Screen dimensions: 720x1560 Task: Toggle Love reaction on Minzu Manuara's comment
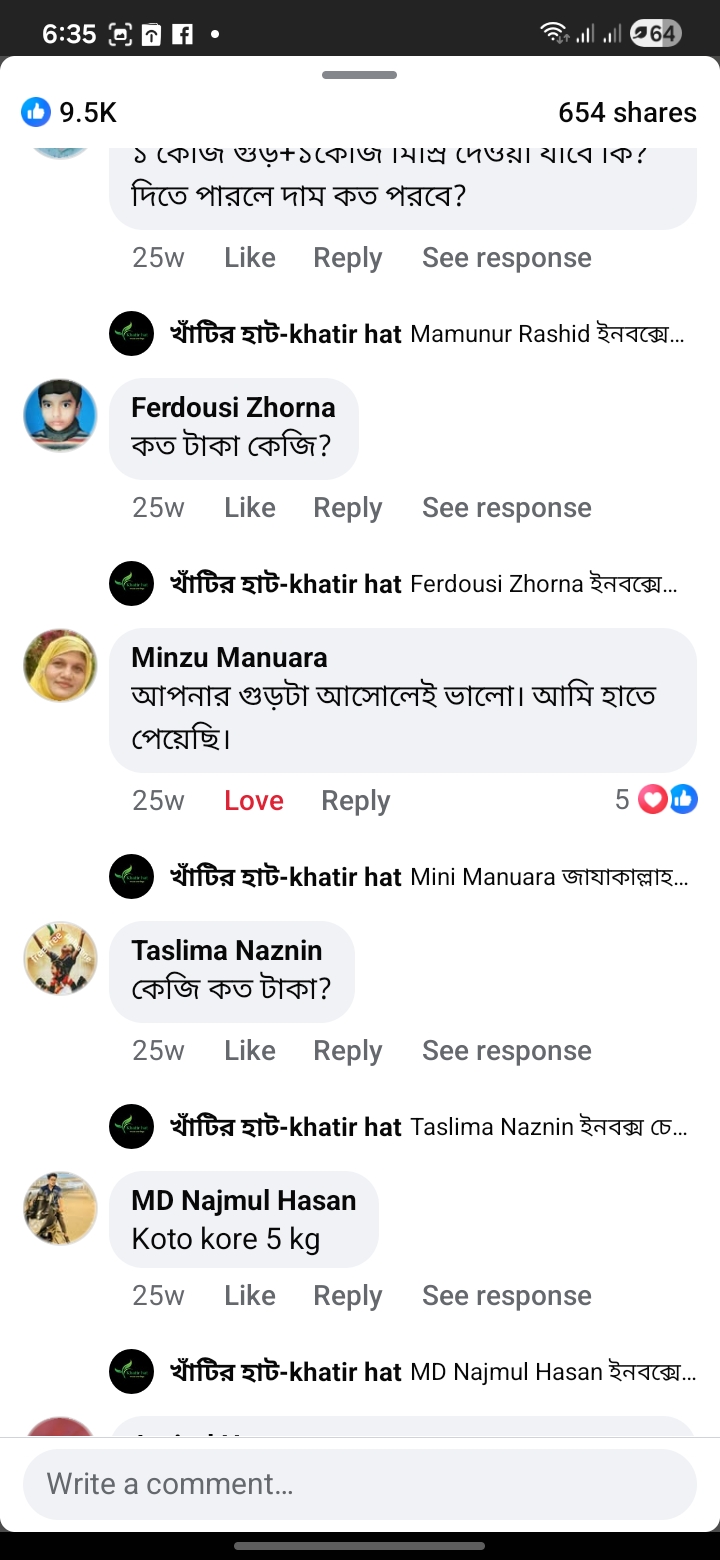[254, 801]
